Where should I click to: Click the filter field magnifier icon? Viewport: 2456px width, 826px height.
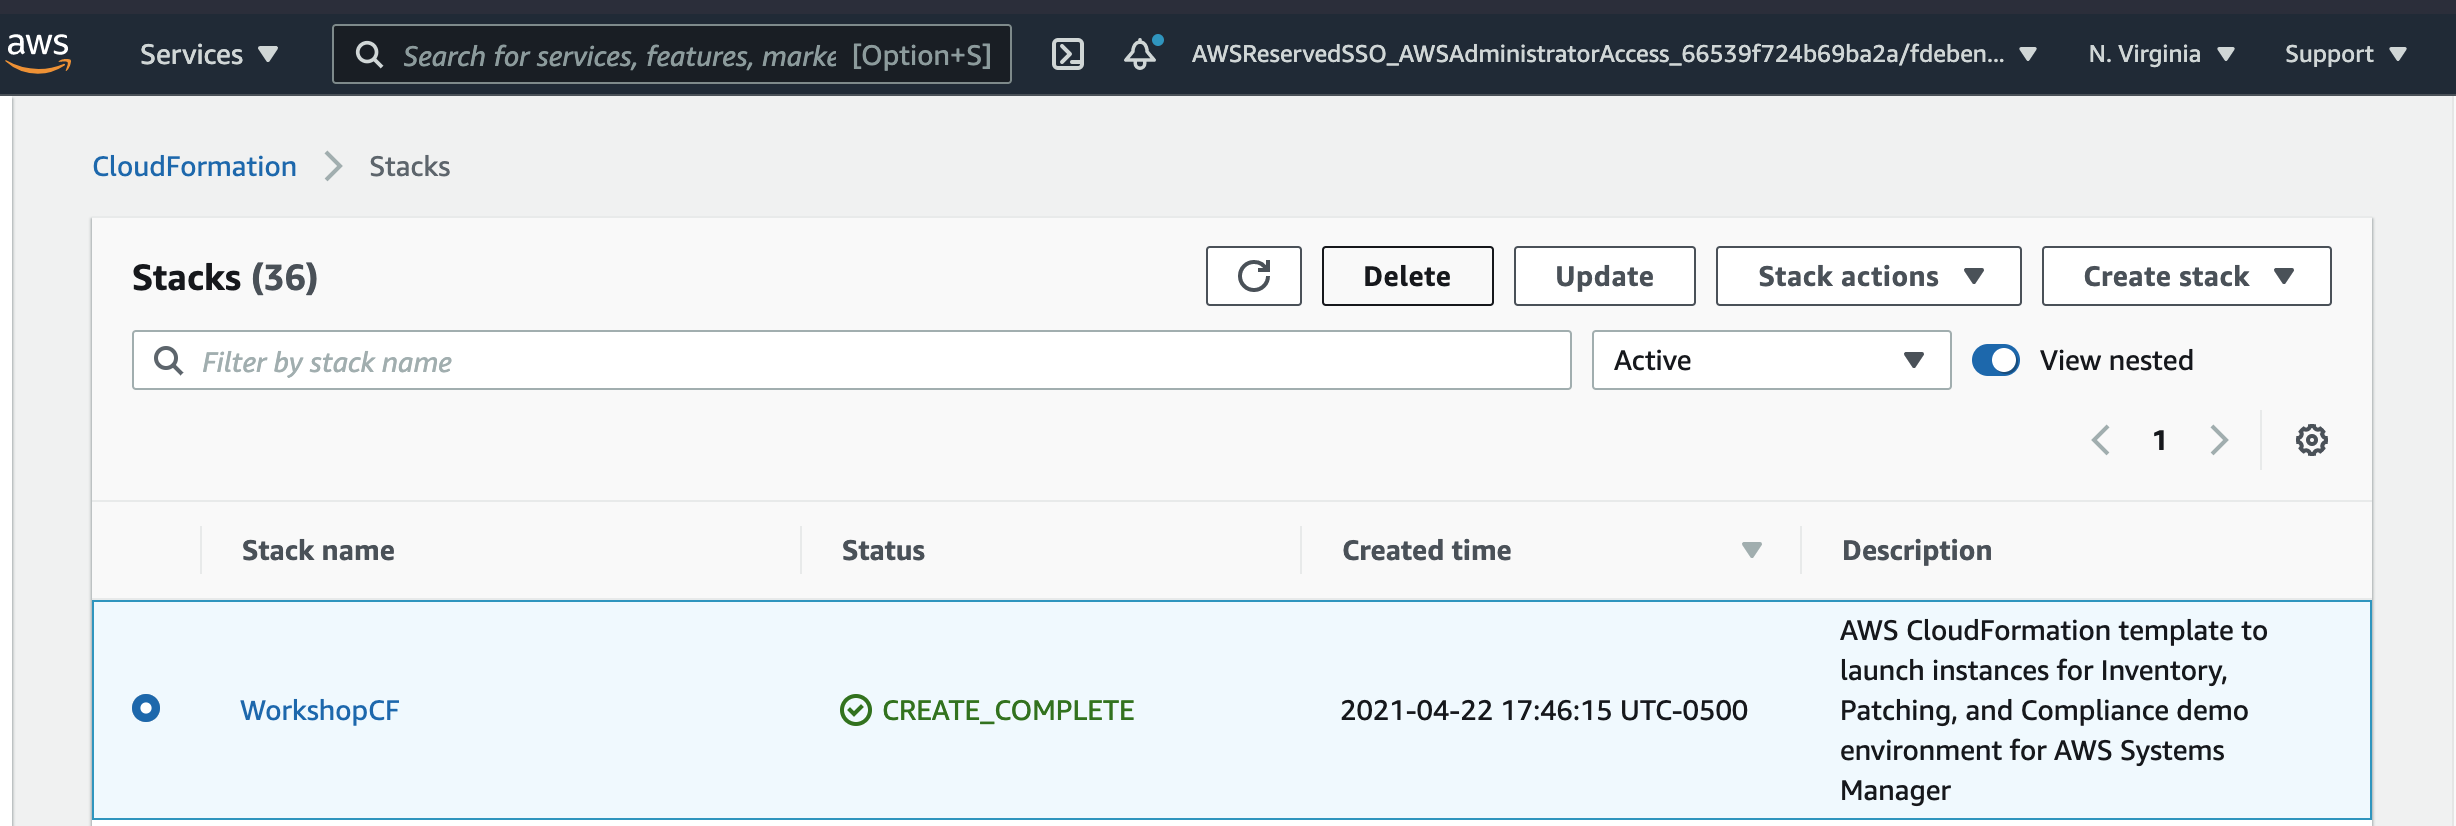(168, 360)
